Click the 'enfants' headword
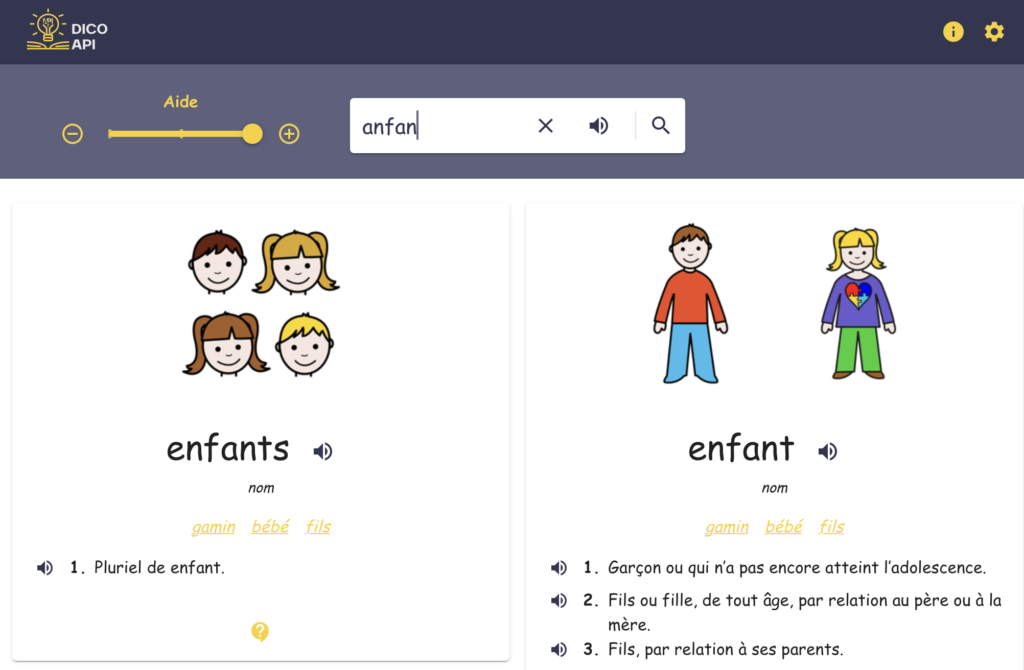The width and height of the screenshot is (1024, 670). 228,449
